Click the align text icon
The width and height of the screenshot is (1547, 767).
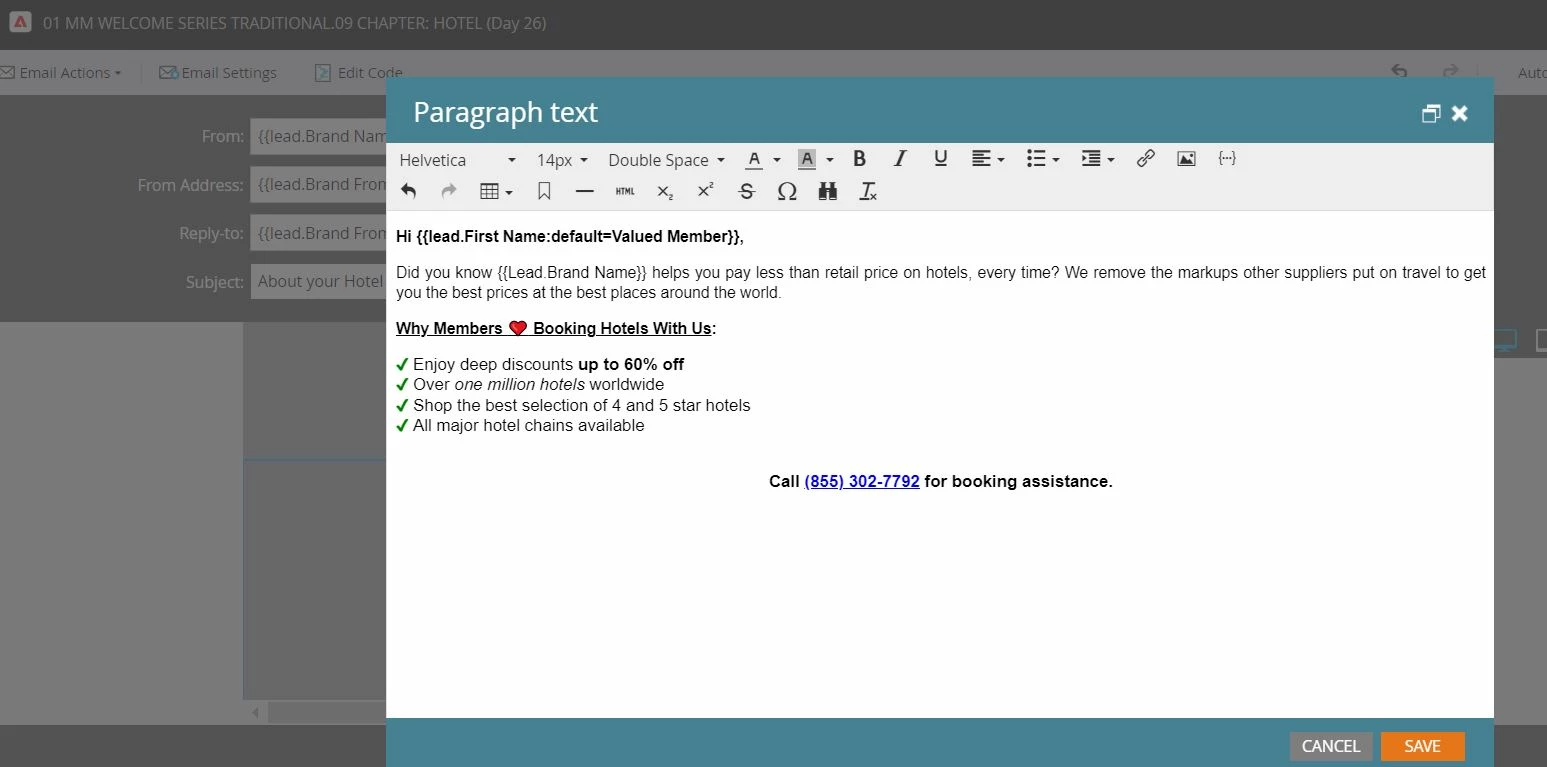[x=981, y=158]
